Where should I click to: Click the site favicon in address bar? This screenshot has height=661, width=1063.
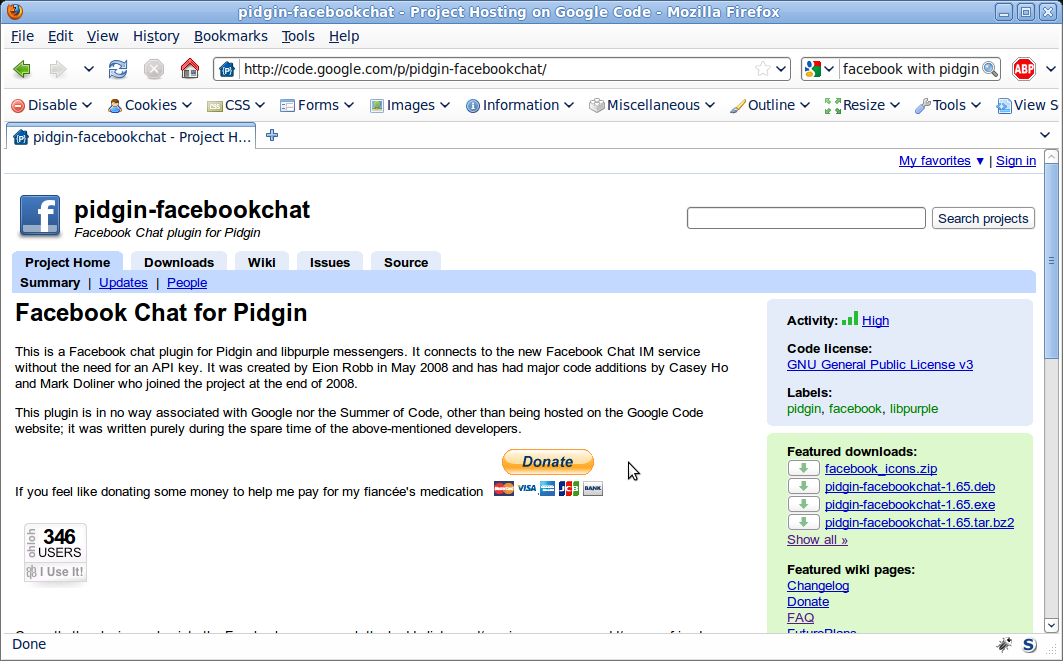click(227, 69)
